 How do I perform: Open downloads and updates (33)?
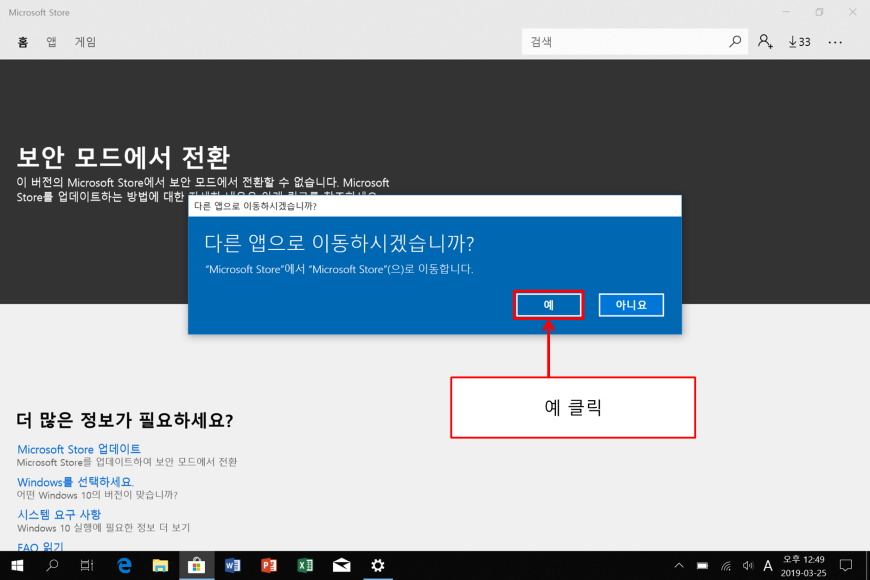coord(800,42)
